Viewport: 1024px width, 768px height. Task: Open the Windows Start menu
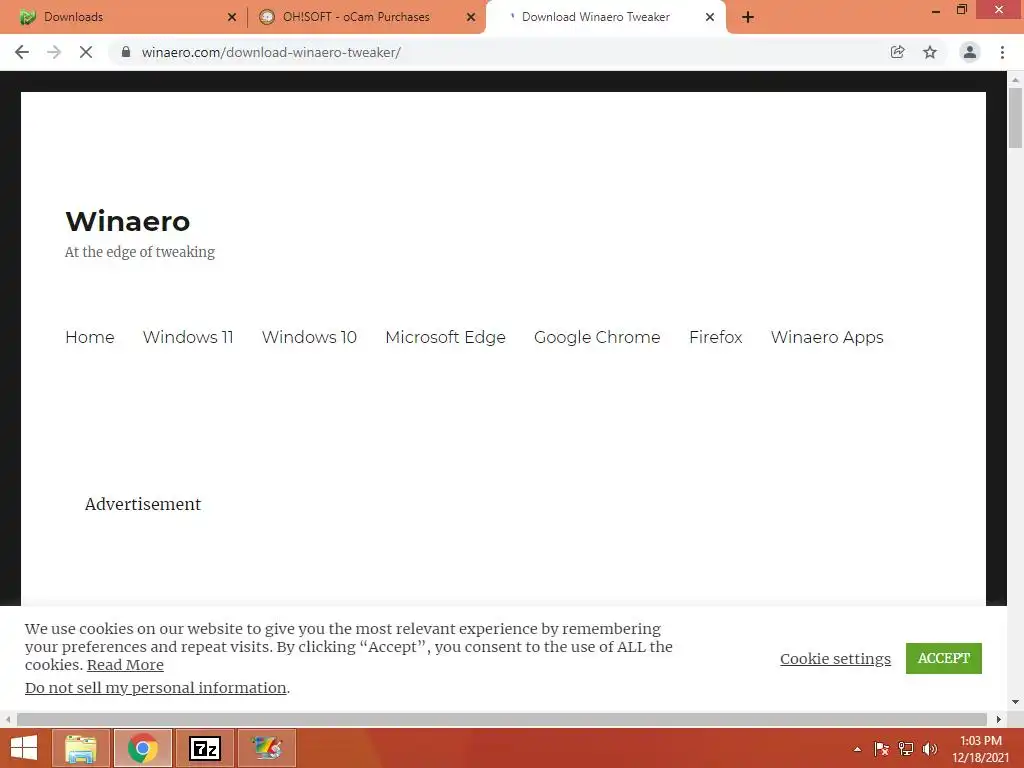tap(24, 748)
